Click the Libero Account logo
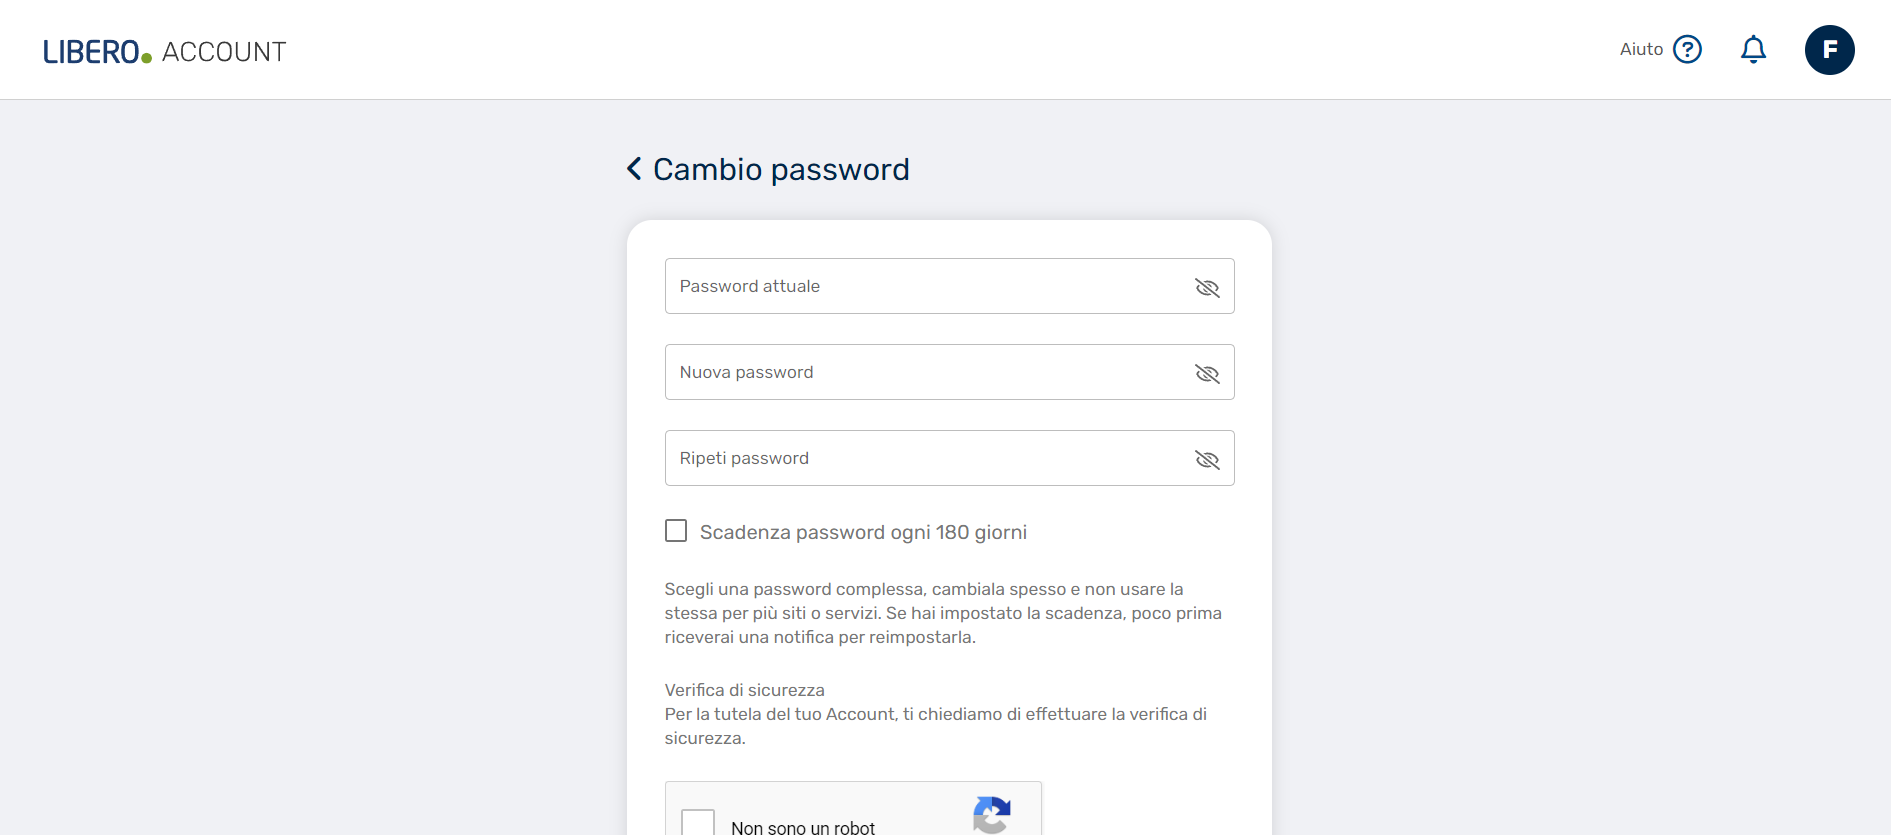Viewport: 1891px width, 835px height. 163,50
